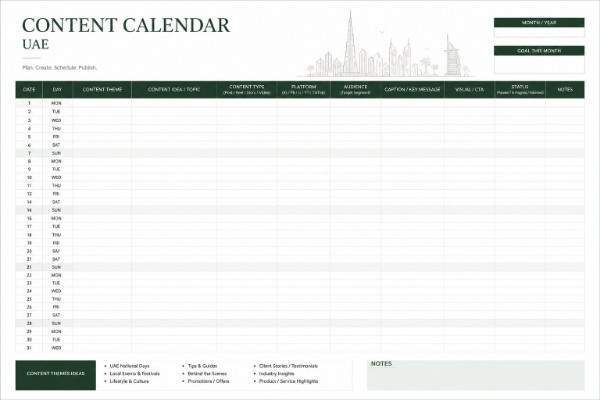The width and height of the screenshot is (600, 400).
Task: Click the THU cell beside date 4
Action: tap(57, 129)
